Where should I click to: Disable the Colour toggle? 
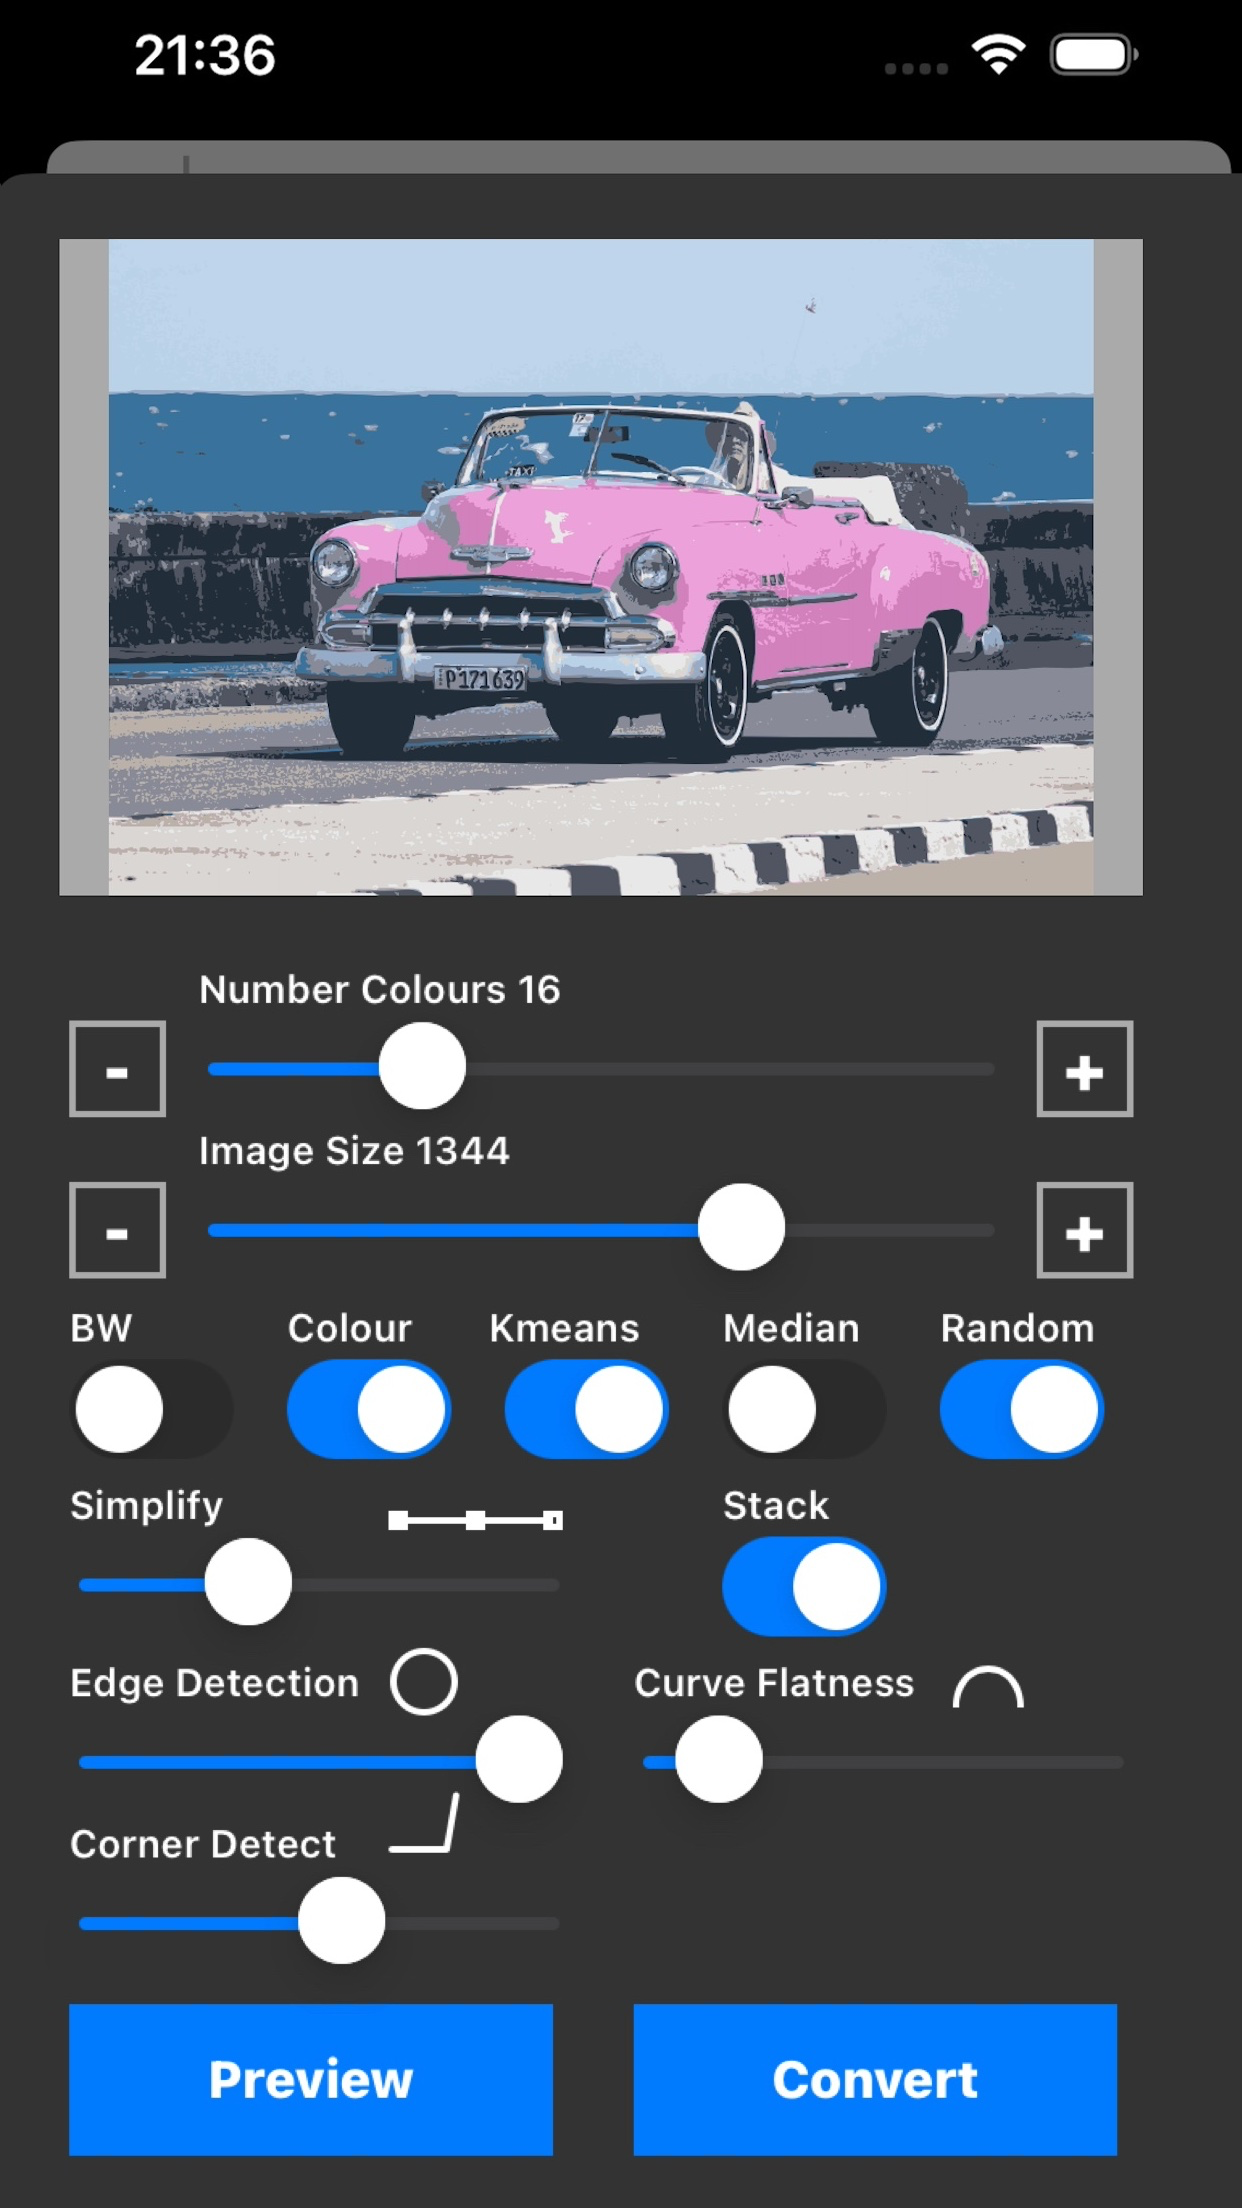(x=369, y=1409)
